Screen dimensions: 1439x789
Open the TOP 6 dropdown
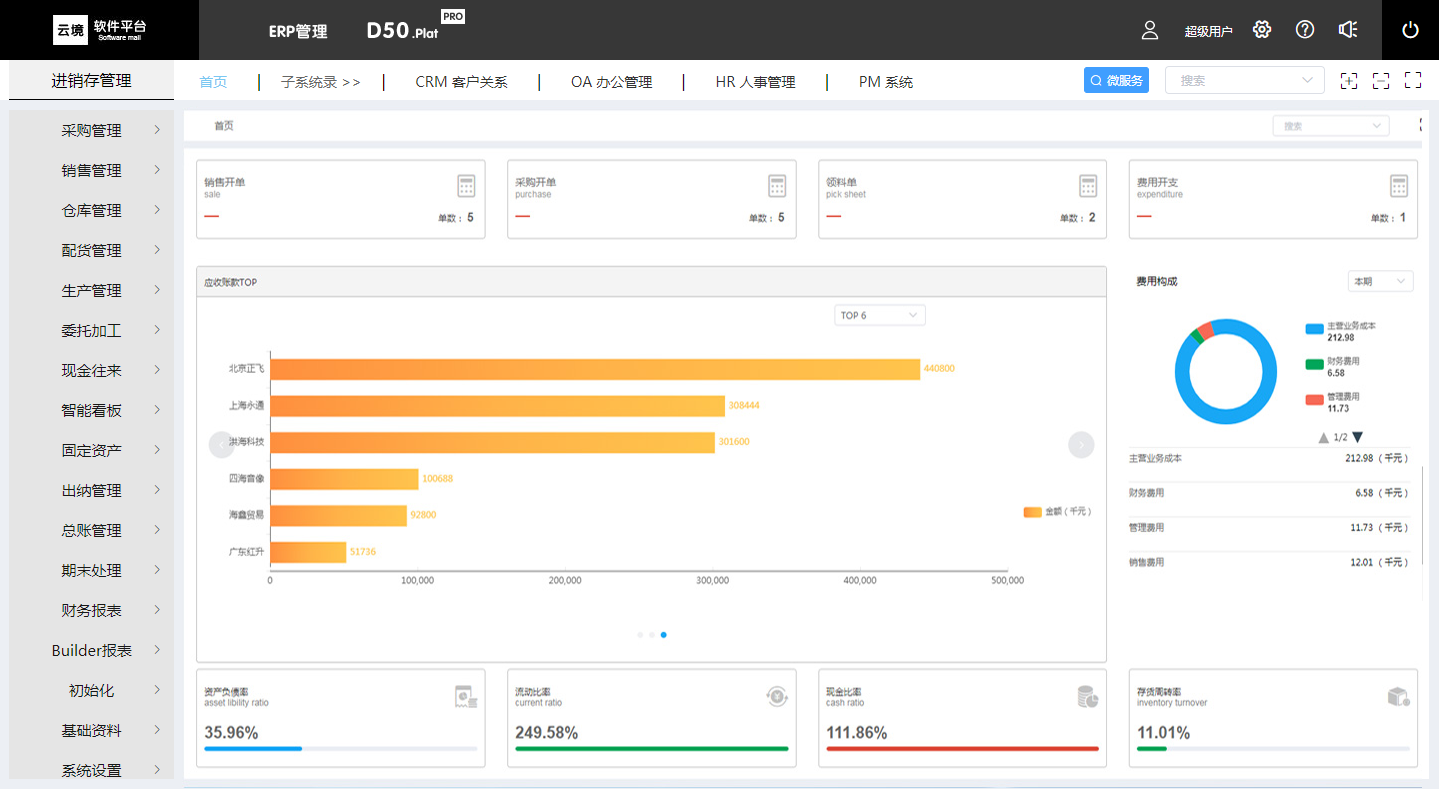(x=879, y=315)
